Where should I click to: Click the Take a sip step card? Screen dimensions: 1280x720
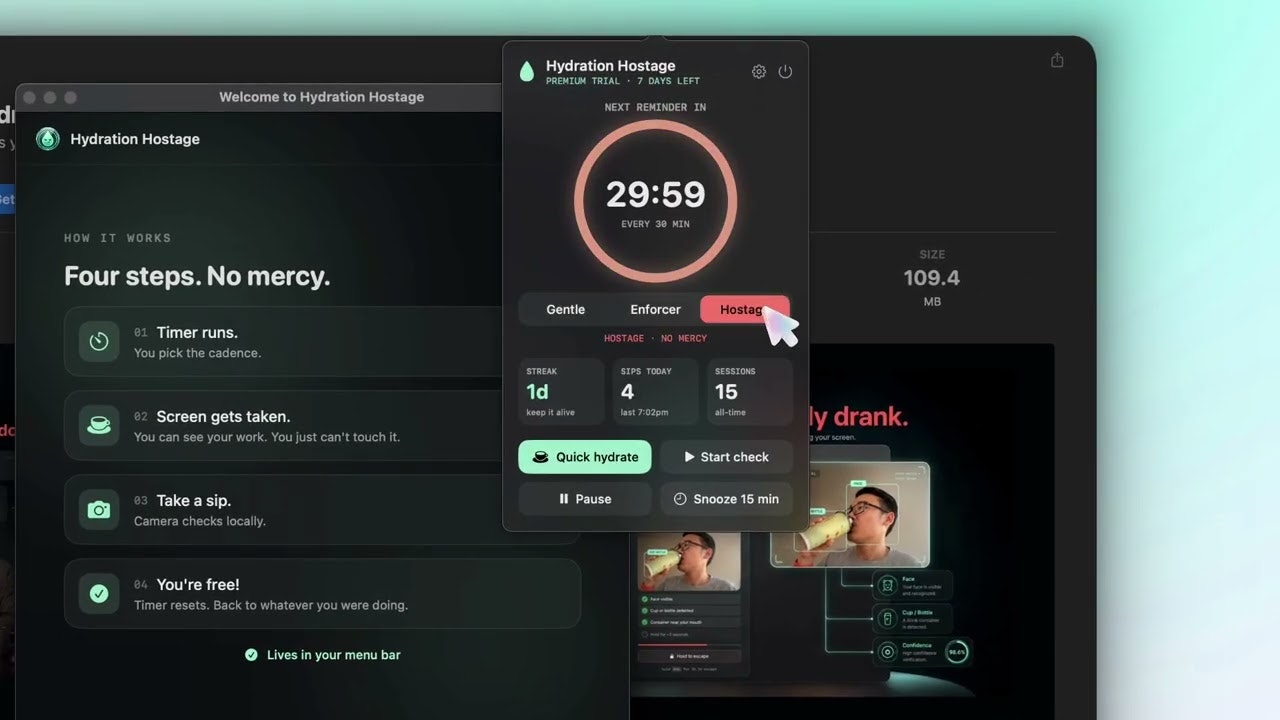322,510
